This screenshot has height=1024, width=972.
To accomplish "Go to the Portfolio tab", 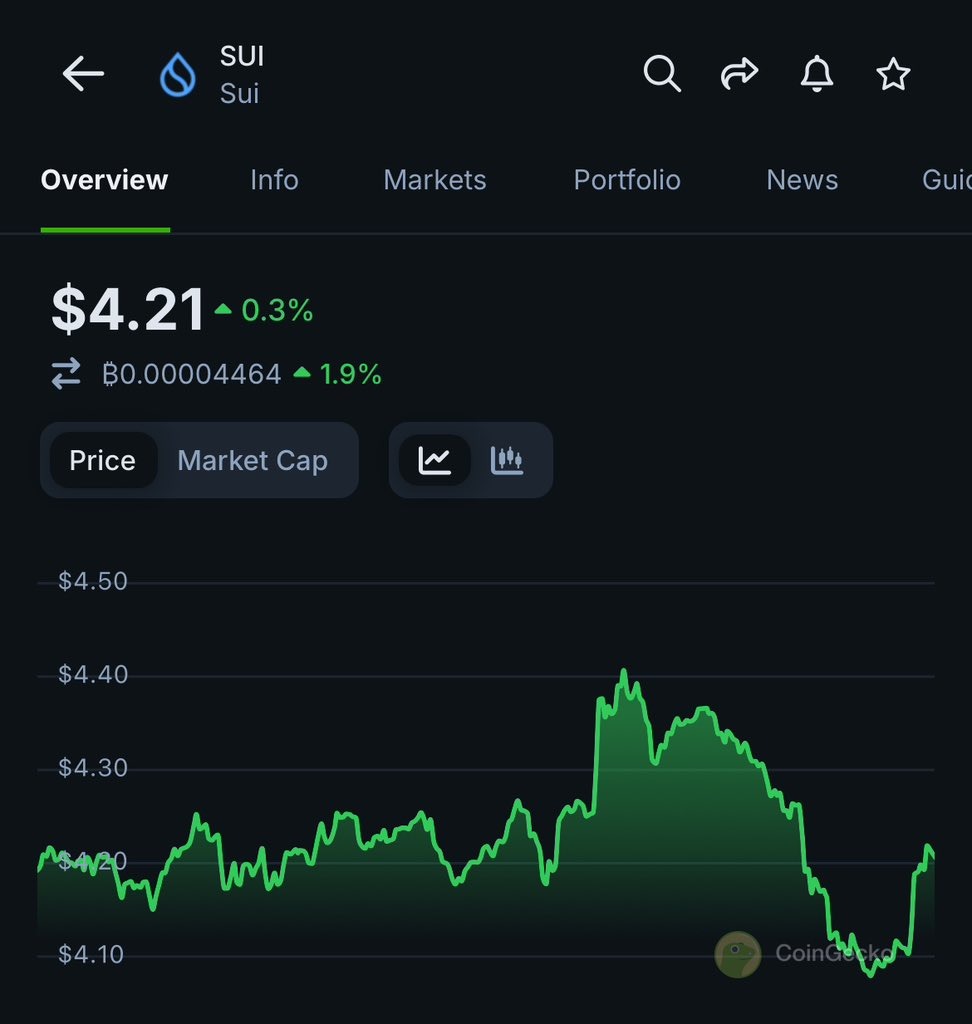I will (x=627, y=180).
